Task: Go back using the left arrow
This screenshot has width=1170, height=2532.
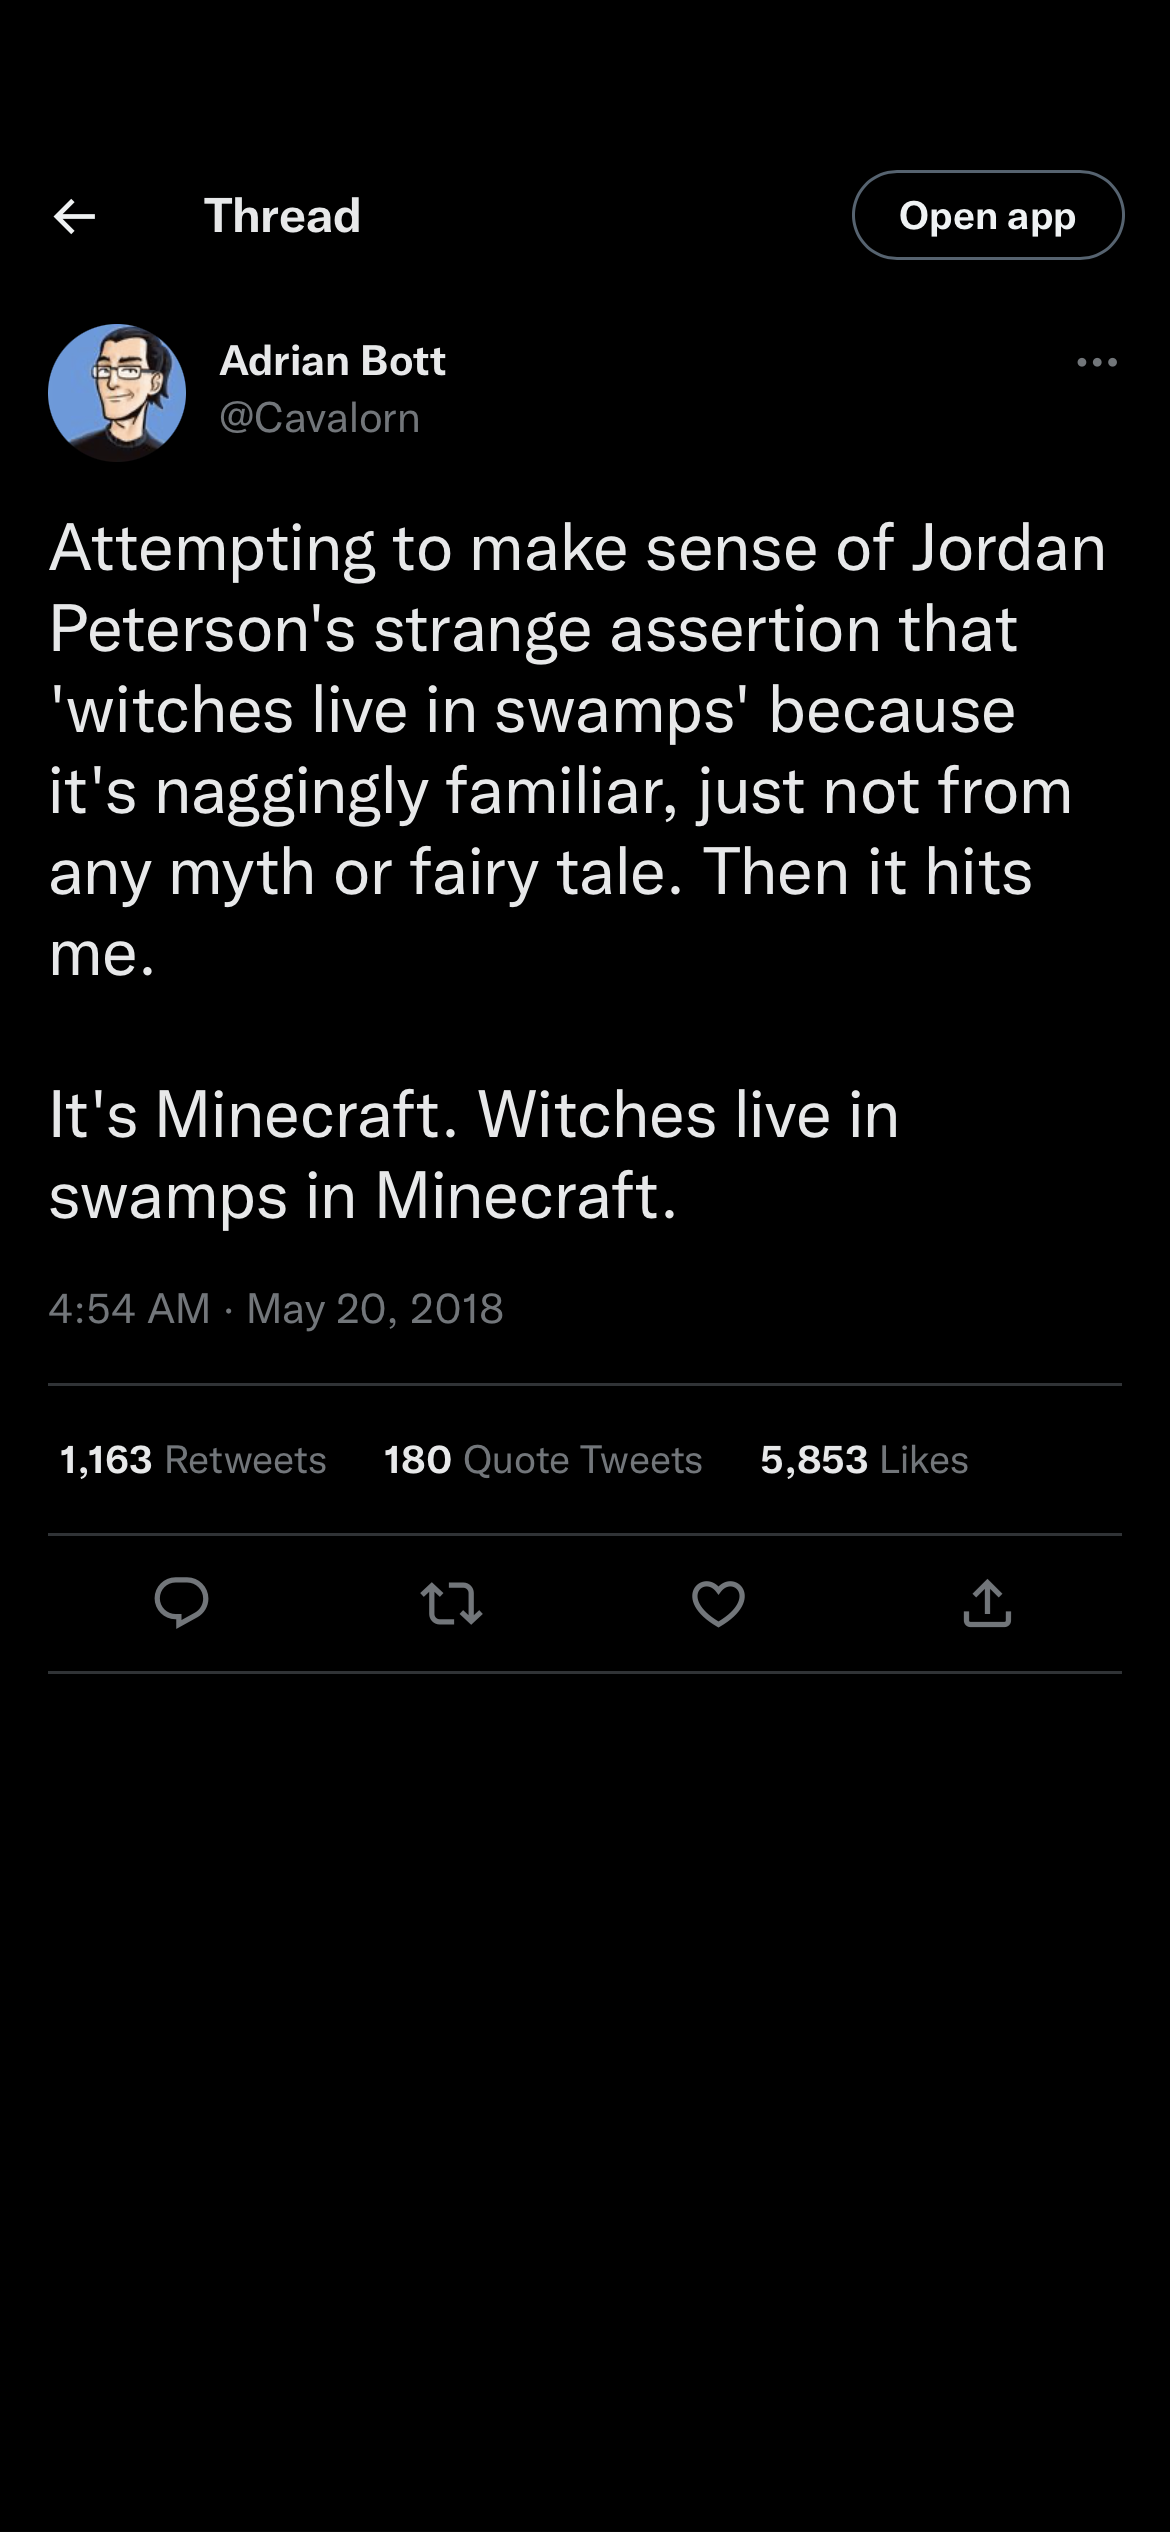Action: (x=74, y=216)
